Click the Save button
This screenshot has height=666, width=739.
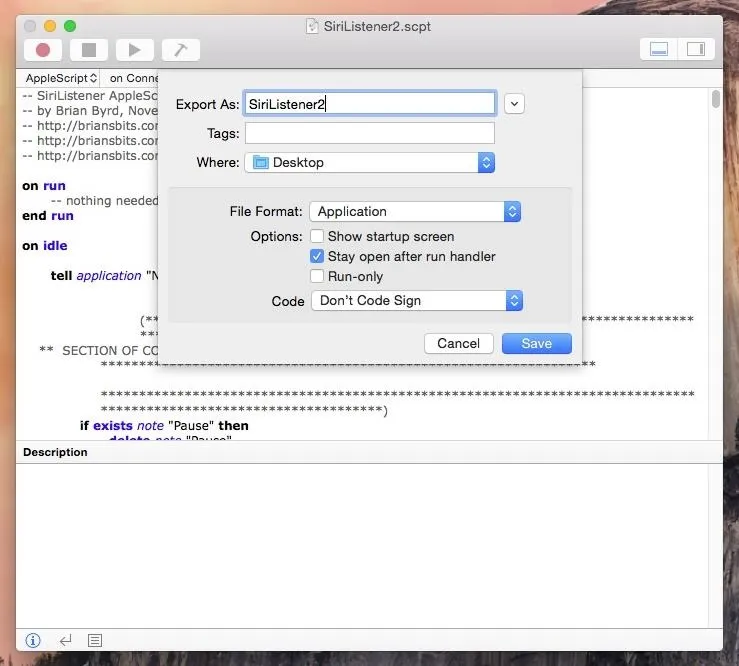[x=536, y=343]
